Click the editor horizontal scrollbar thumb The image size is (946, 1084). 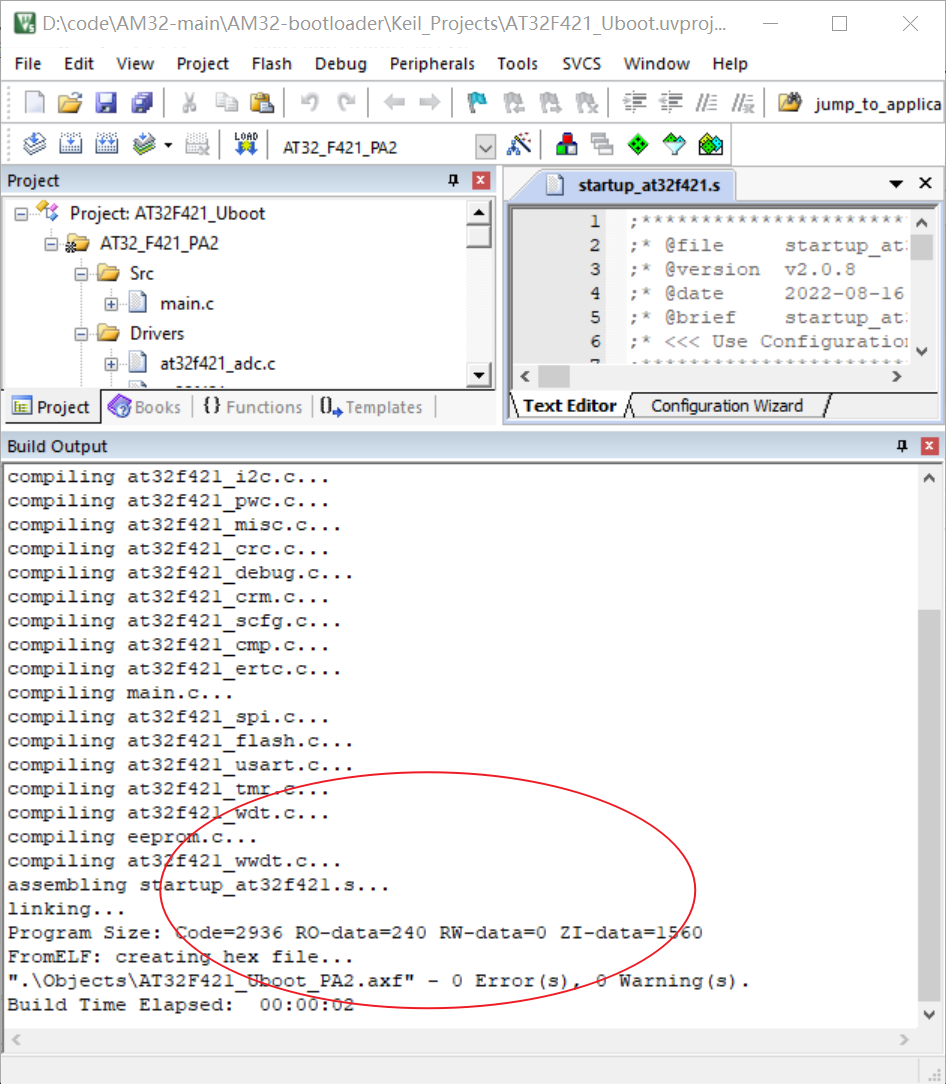[x=554, y=377]
